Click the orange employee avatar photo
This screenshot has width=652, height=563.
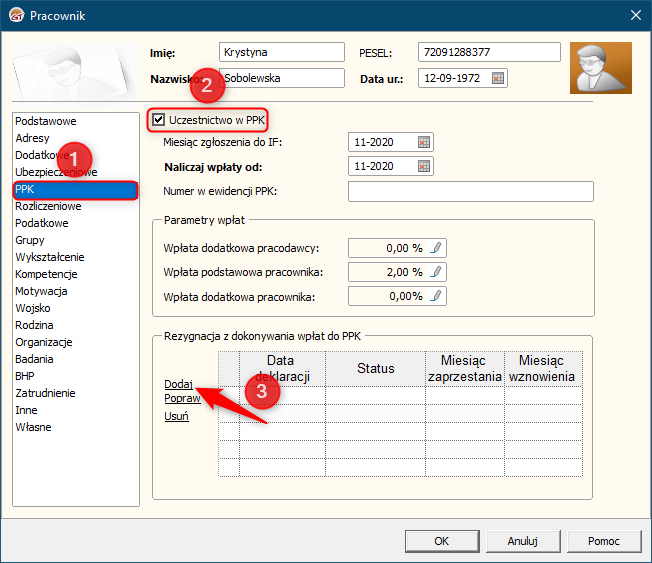click(x=600, y=68)
